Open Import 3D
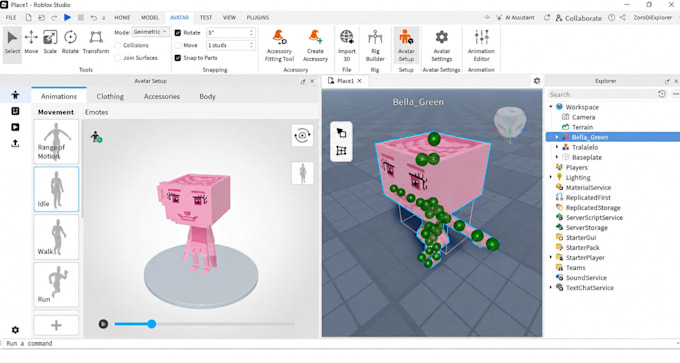Screen dimensions: 680x363 (347, 45)
